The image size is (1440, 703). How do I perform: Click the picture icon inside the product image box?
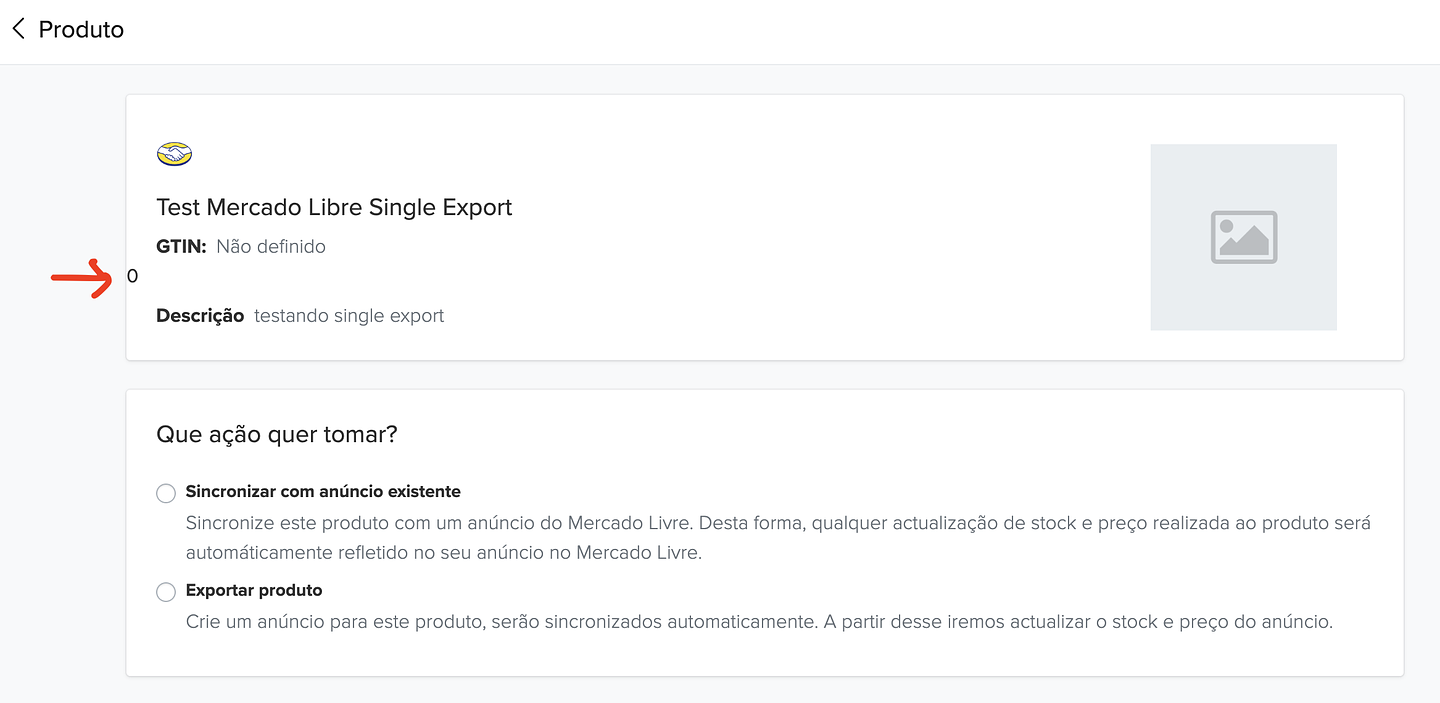pyautogui.click(x=1243, y=237)
